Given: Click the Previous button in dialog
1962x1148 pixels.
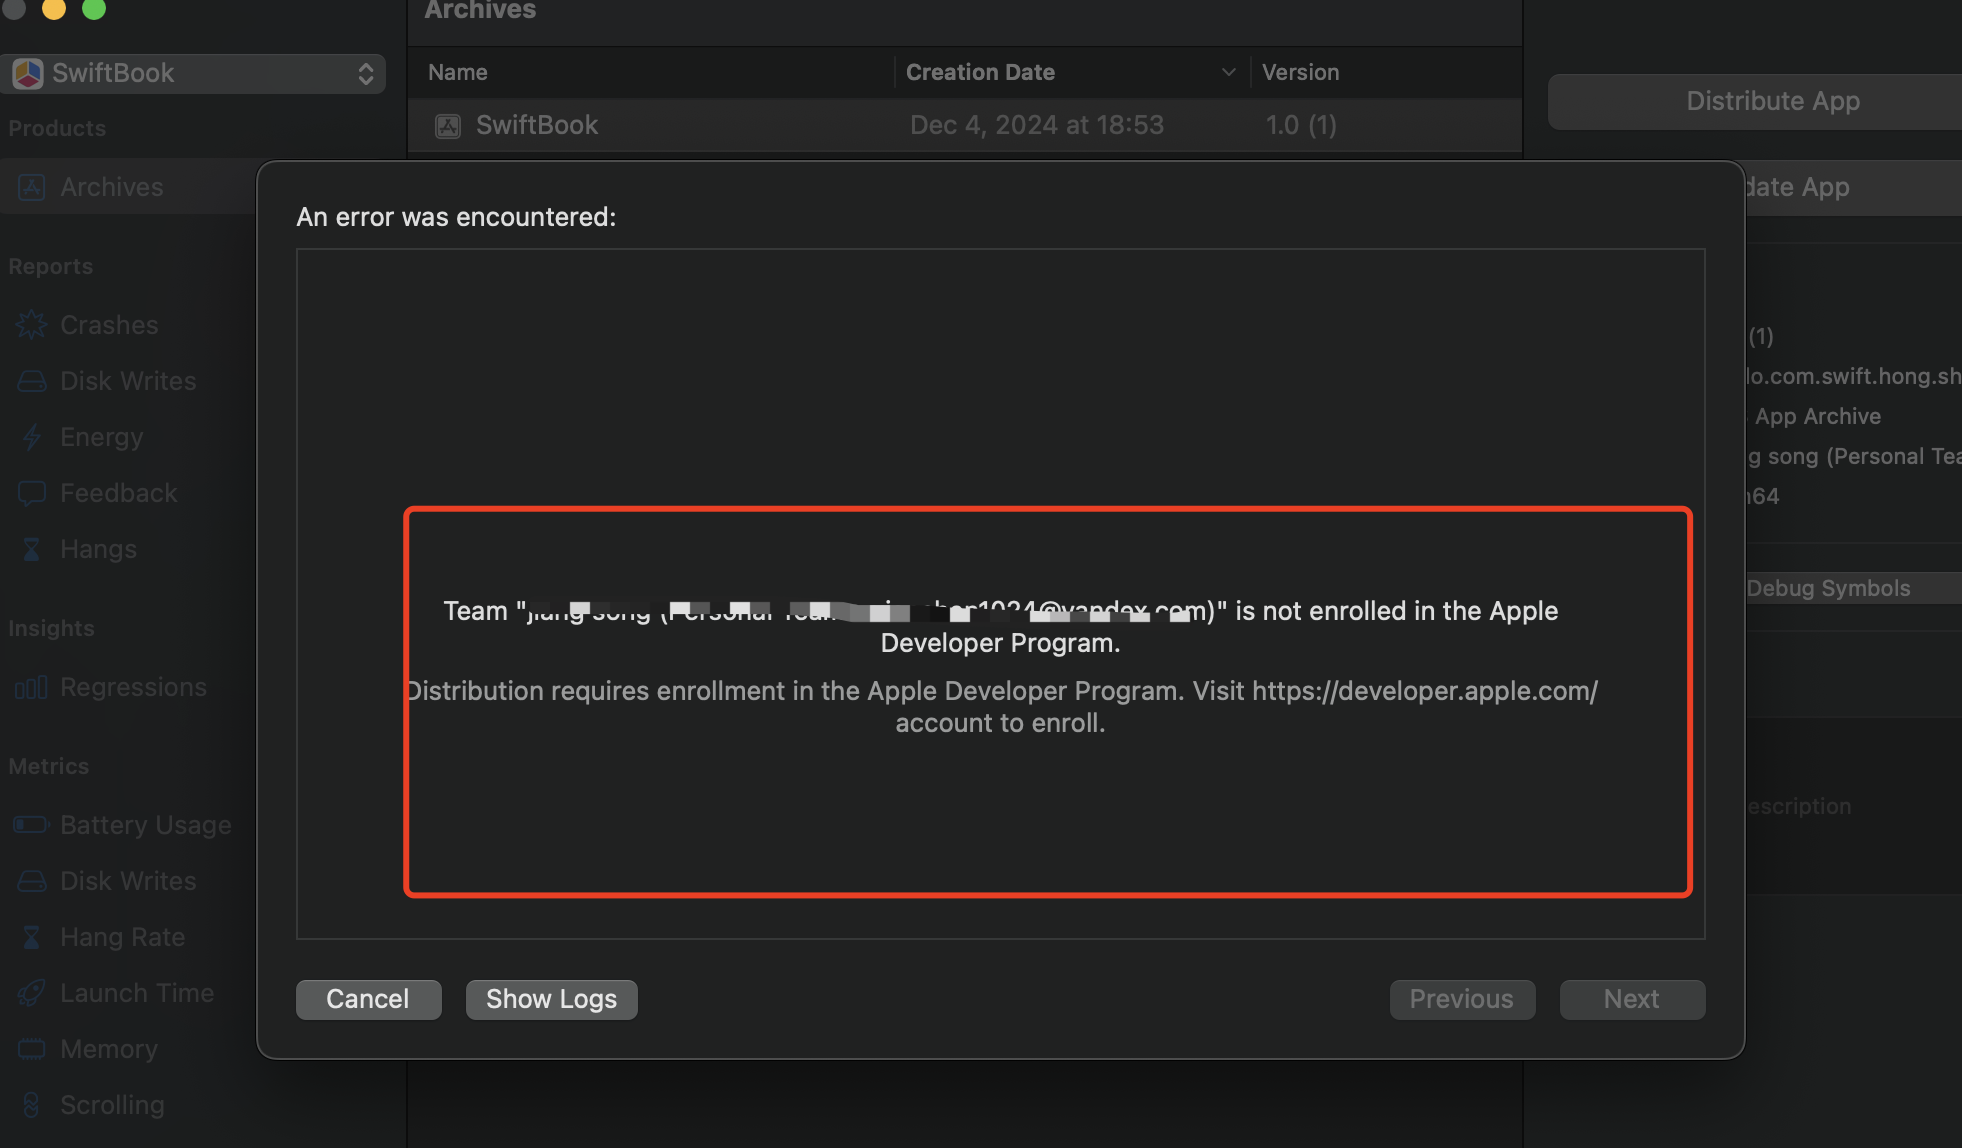Looking at the screenshot, I should point(1461,999).
